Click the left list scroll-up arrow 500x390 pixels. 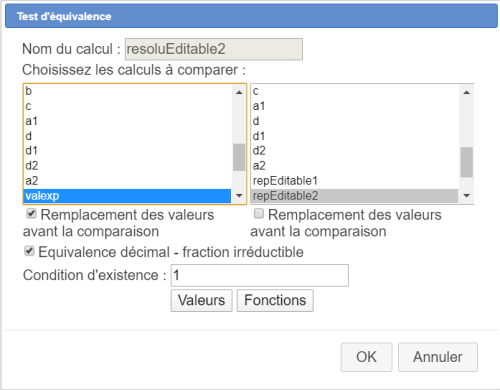239,92
